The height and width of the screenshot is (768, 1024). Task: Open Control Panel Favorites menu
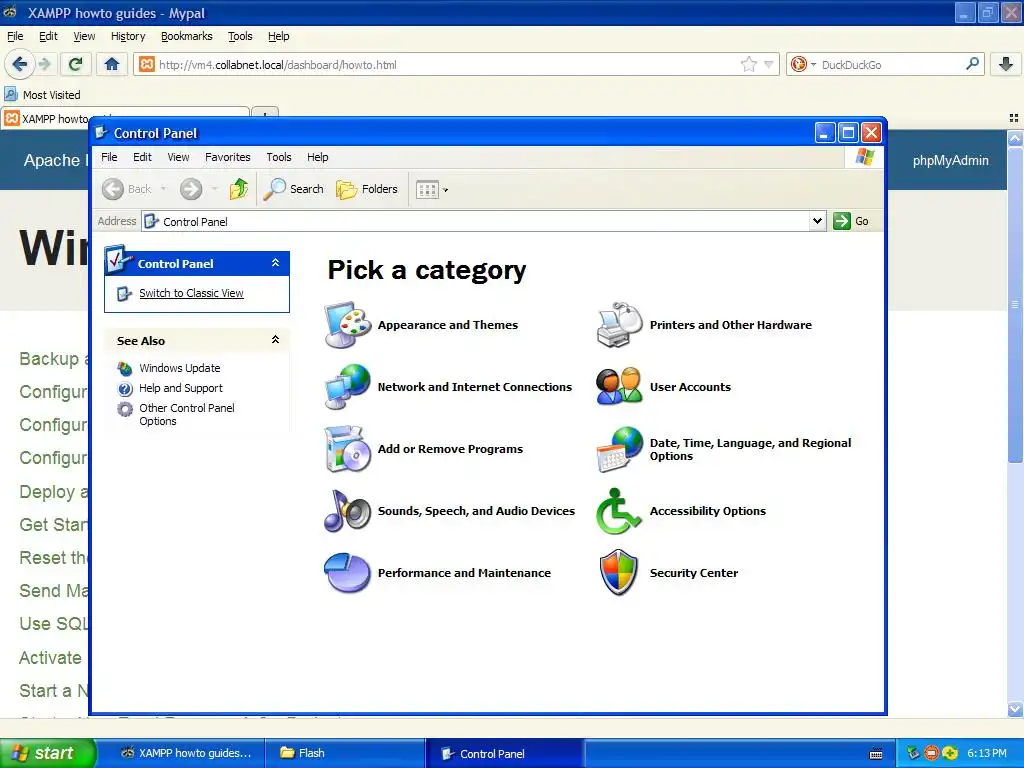click(227, 157)
